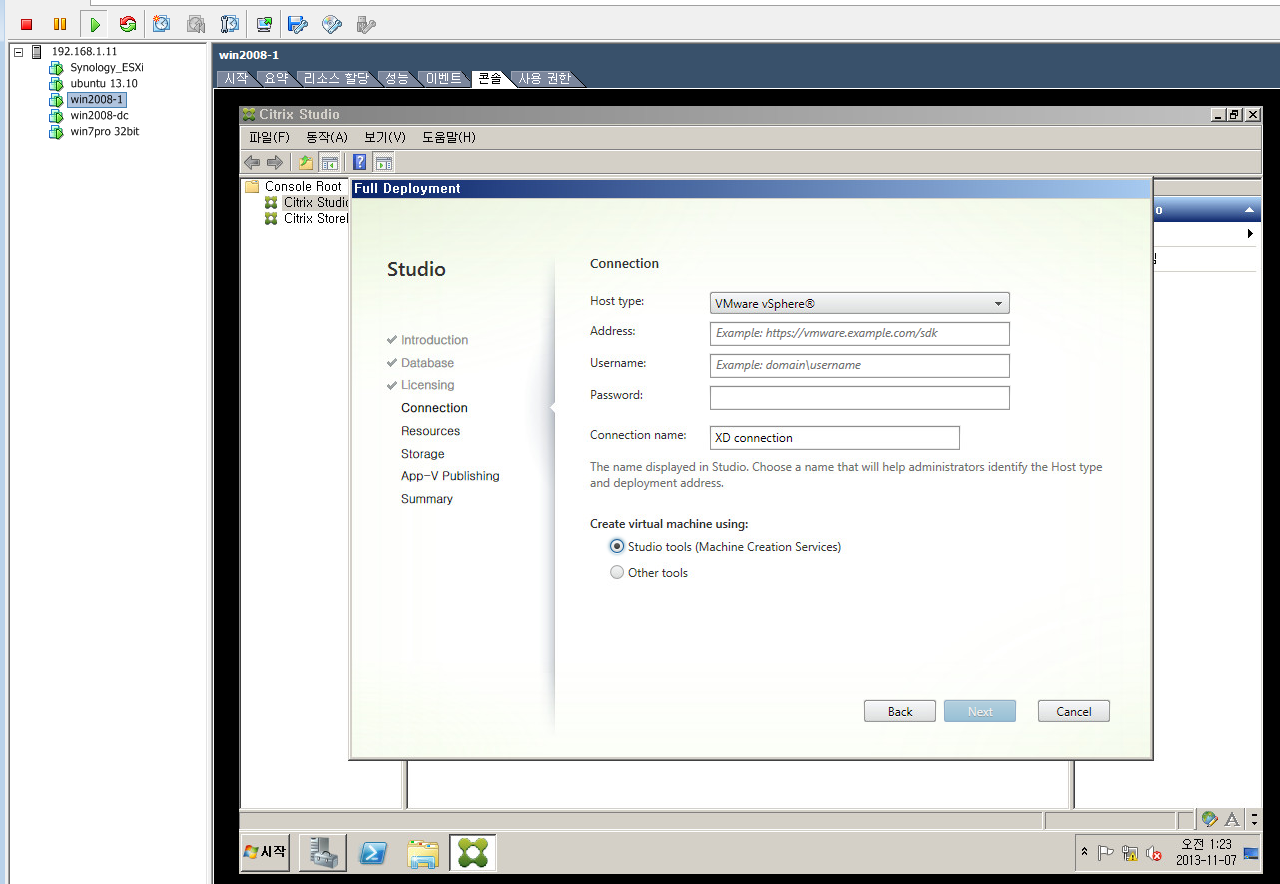Click the revert to snapshot toolbar icon

196,24
